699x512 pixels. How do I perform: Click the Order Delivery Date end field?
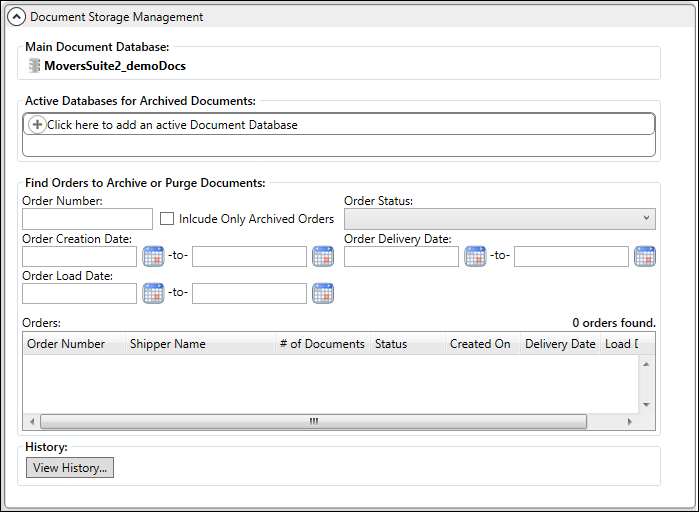coord(571,257)
